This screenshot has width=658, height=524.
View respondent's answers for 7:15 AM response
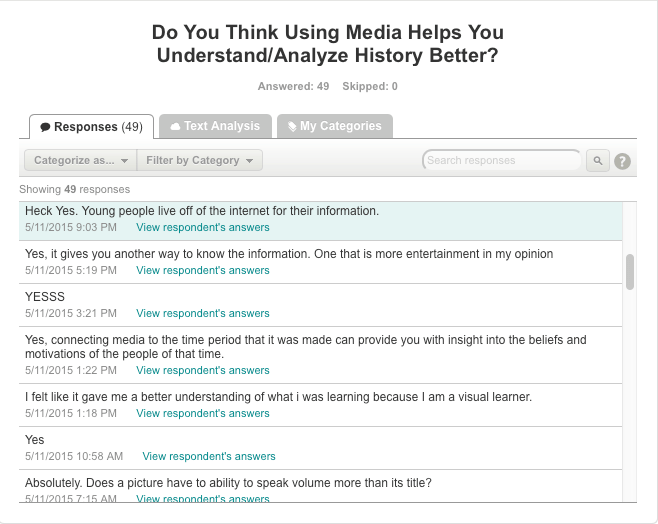pos(203,498)
